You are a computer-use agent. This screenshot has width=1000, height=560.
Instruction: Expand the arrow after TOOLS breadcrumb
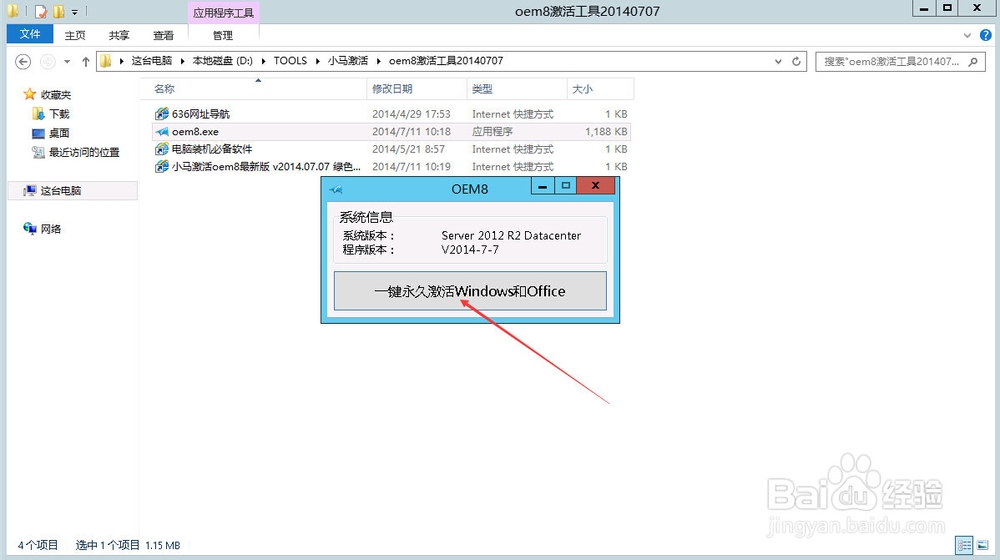tap(317, 61)
